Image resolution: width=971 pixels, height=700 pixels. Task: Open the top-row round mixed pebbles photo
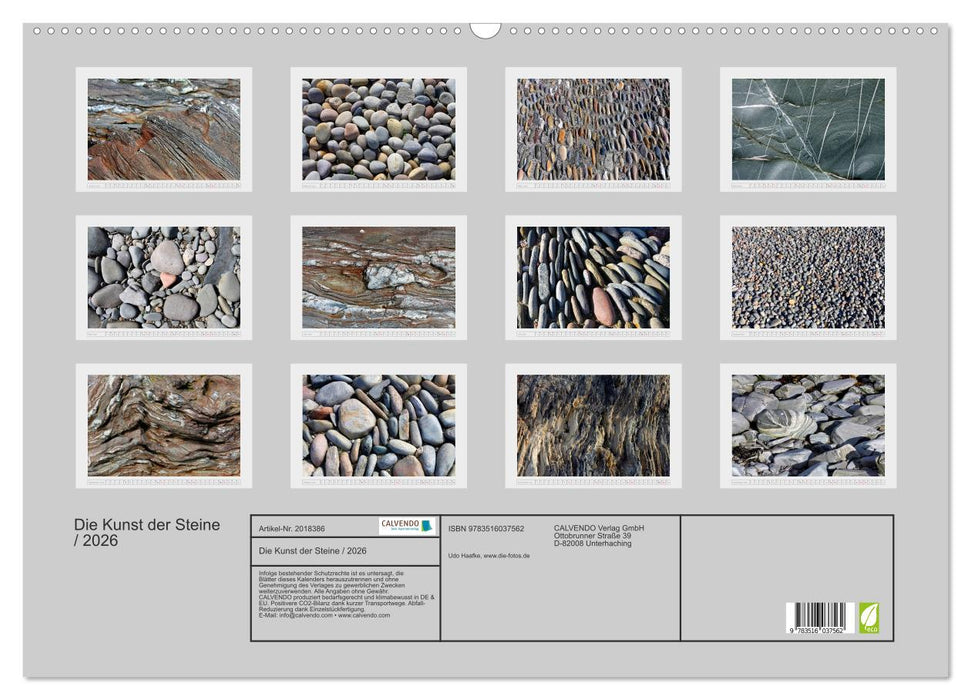point(379,129)
